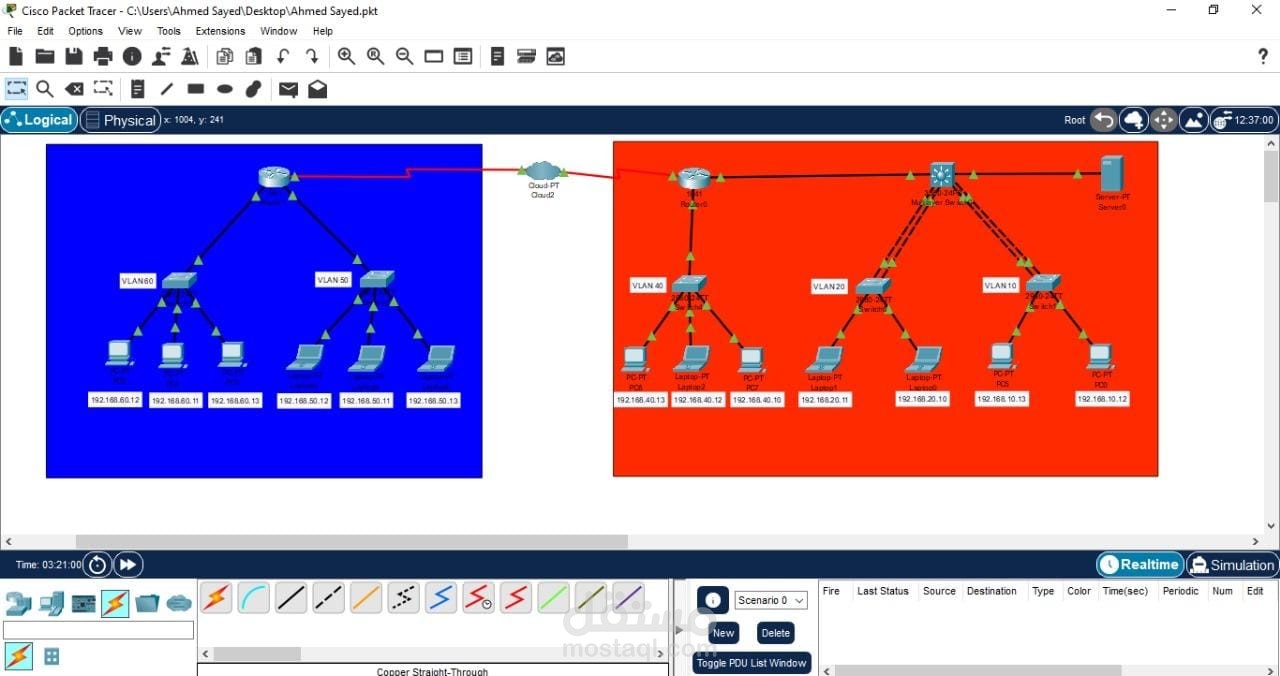1280x676 pixels.
Task: Click the Last Status column header
Action: coord(882,591)
